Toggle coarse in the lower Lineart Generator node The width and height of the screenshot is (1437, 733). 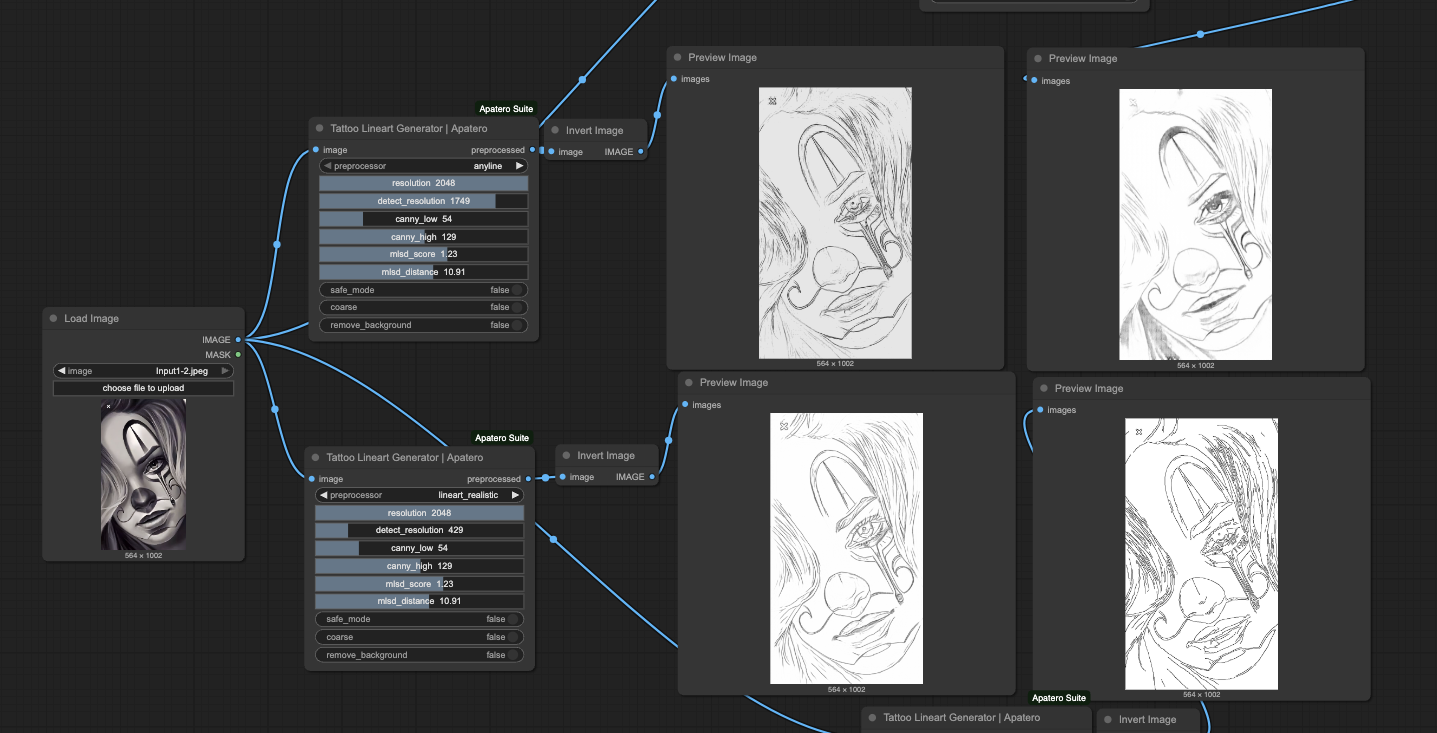512,637
